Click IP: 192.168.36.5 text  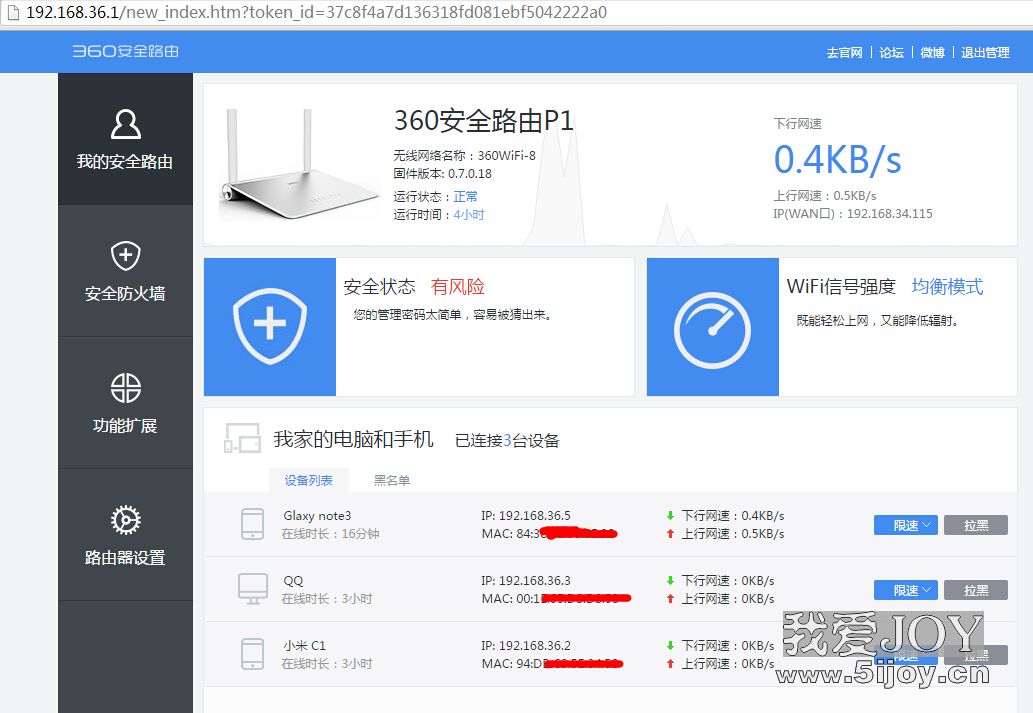pos(526,515)
